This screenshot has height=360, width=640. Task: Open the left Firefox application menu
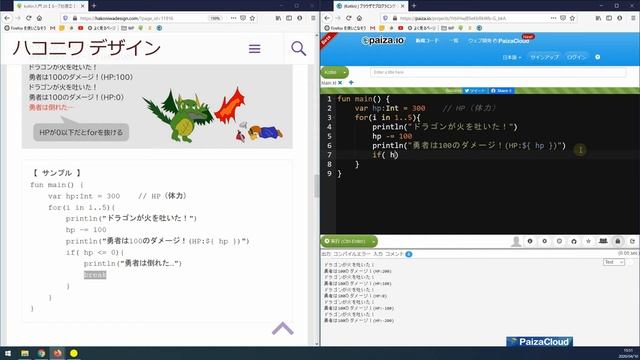[x=313, y=18]
